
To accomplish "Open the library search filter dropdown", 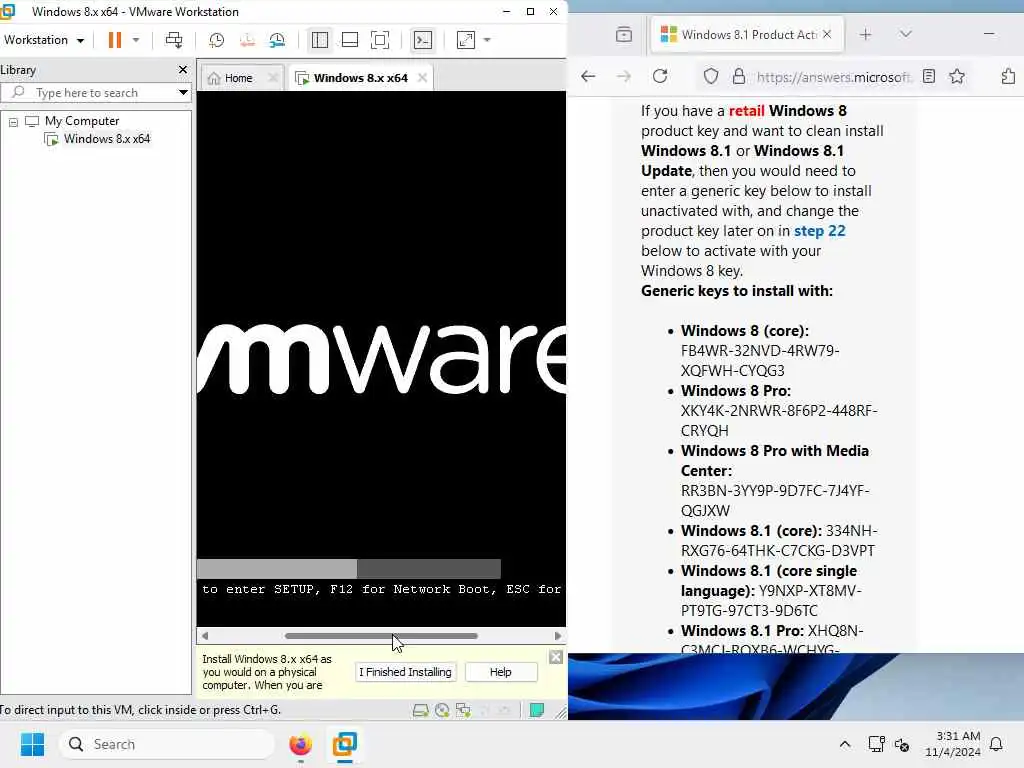I will coord(184,93).
